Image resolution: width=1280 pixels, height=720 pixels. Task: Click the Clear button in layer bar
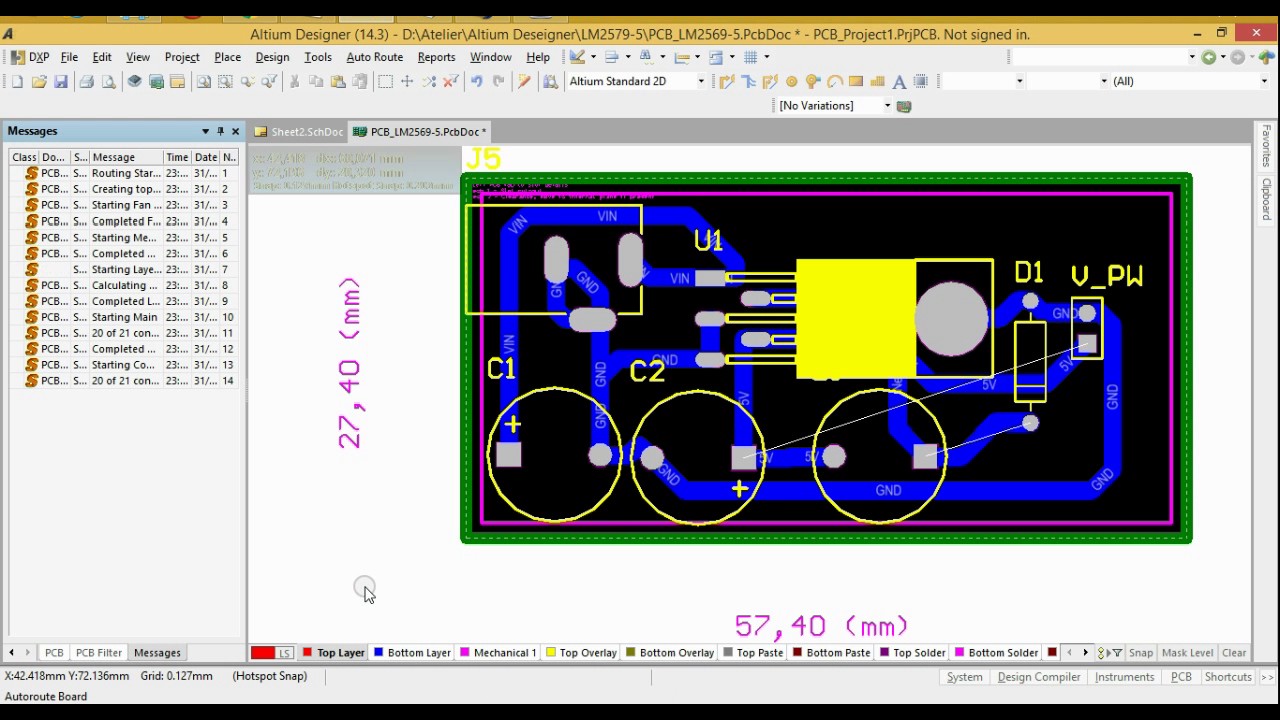coord(1234,653)
